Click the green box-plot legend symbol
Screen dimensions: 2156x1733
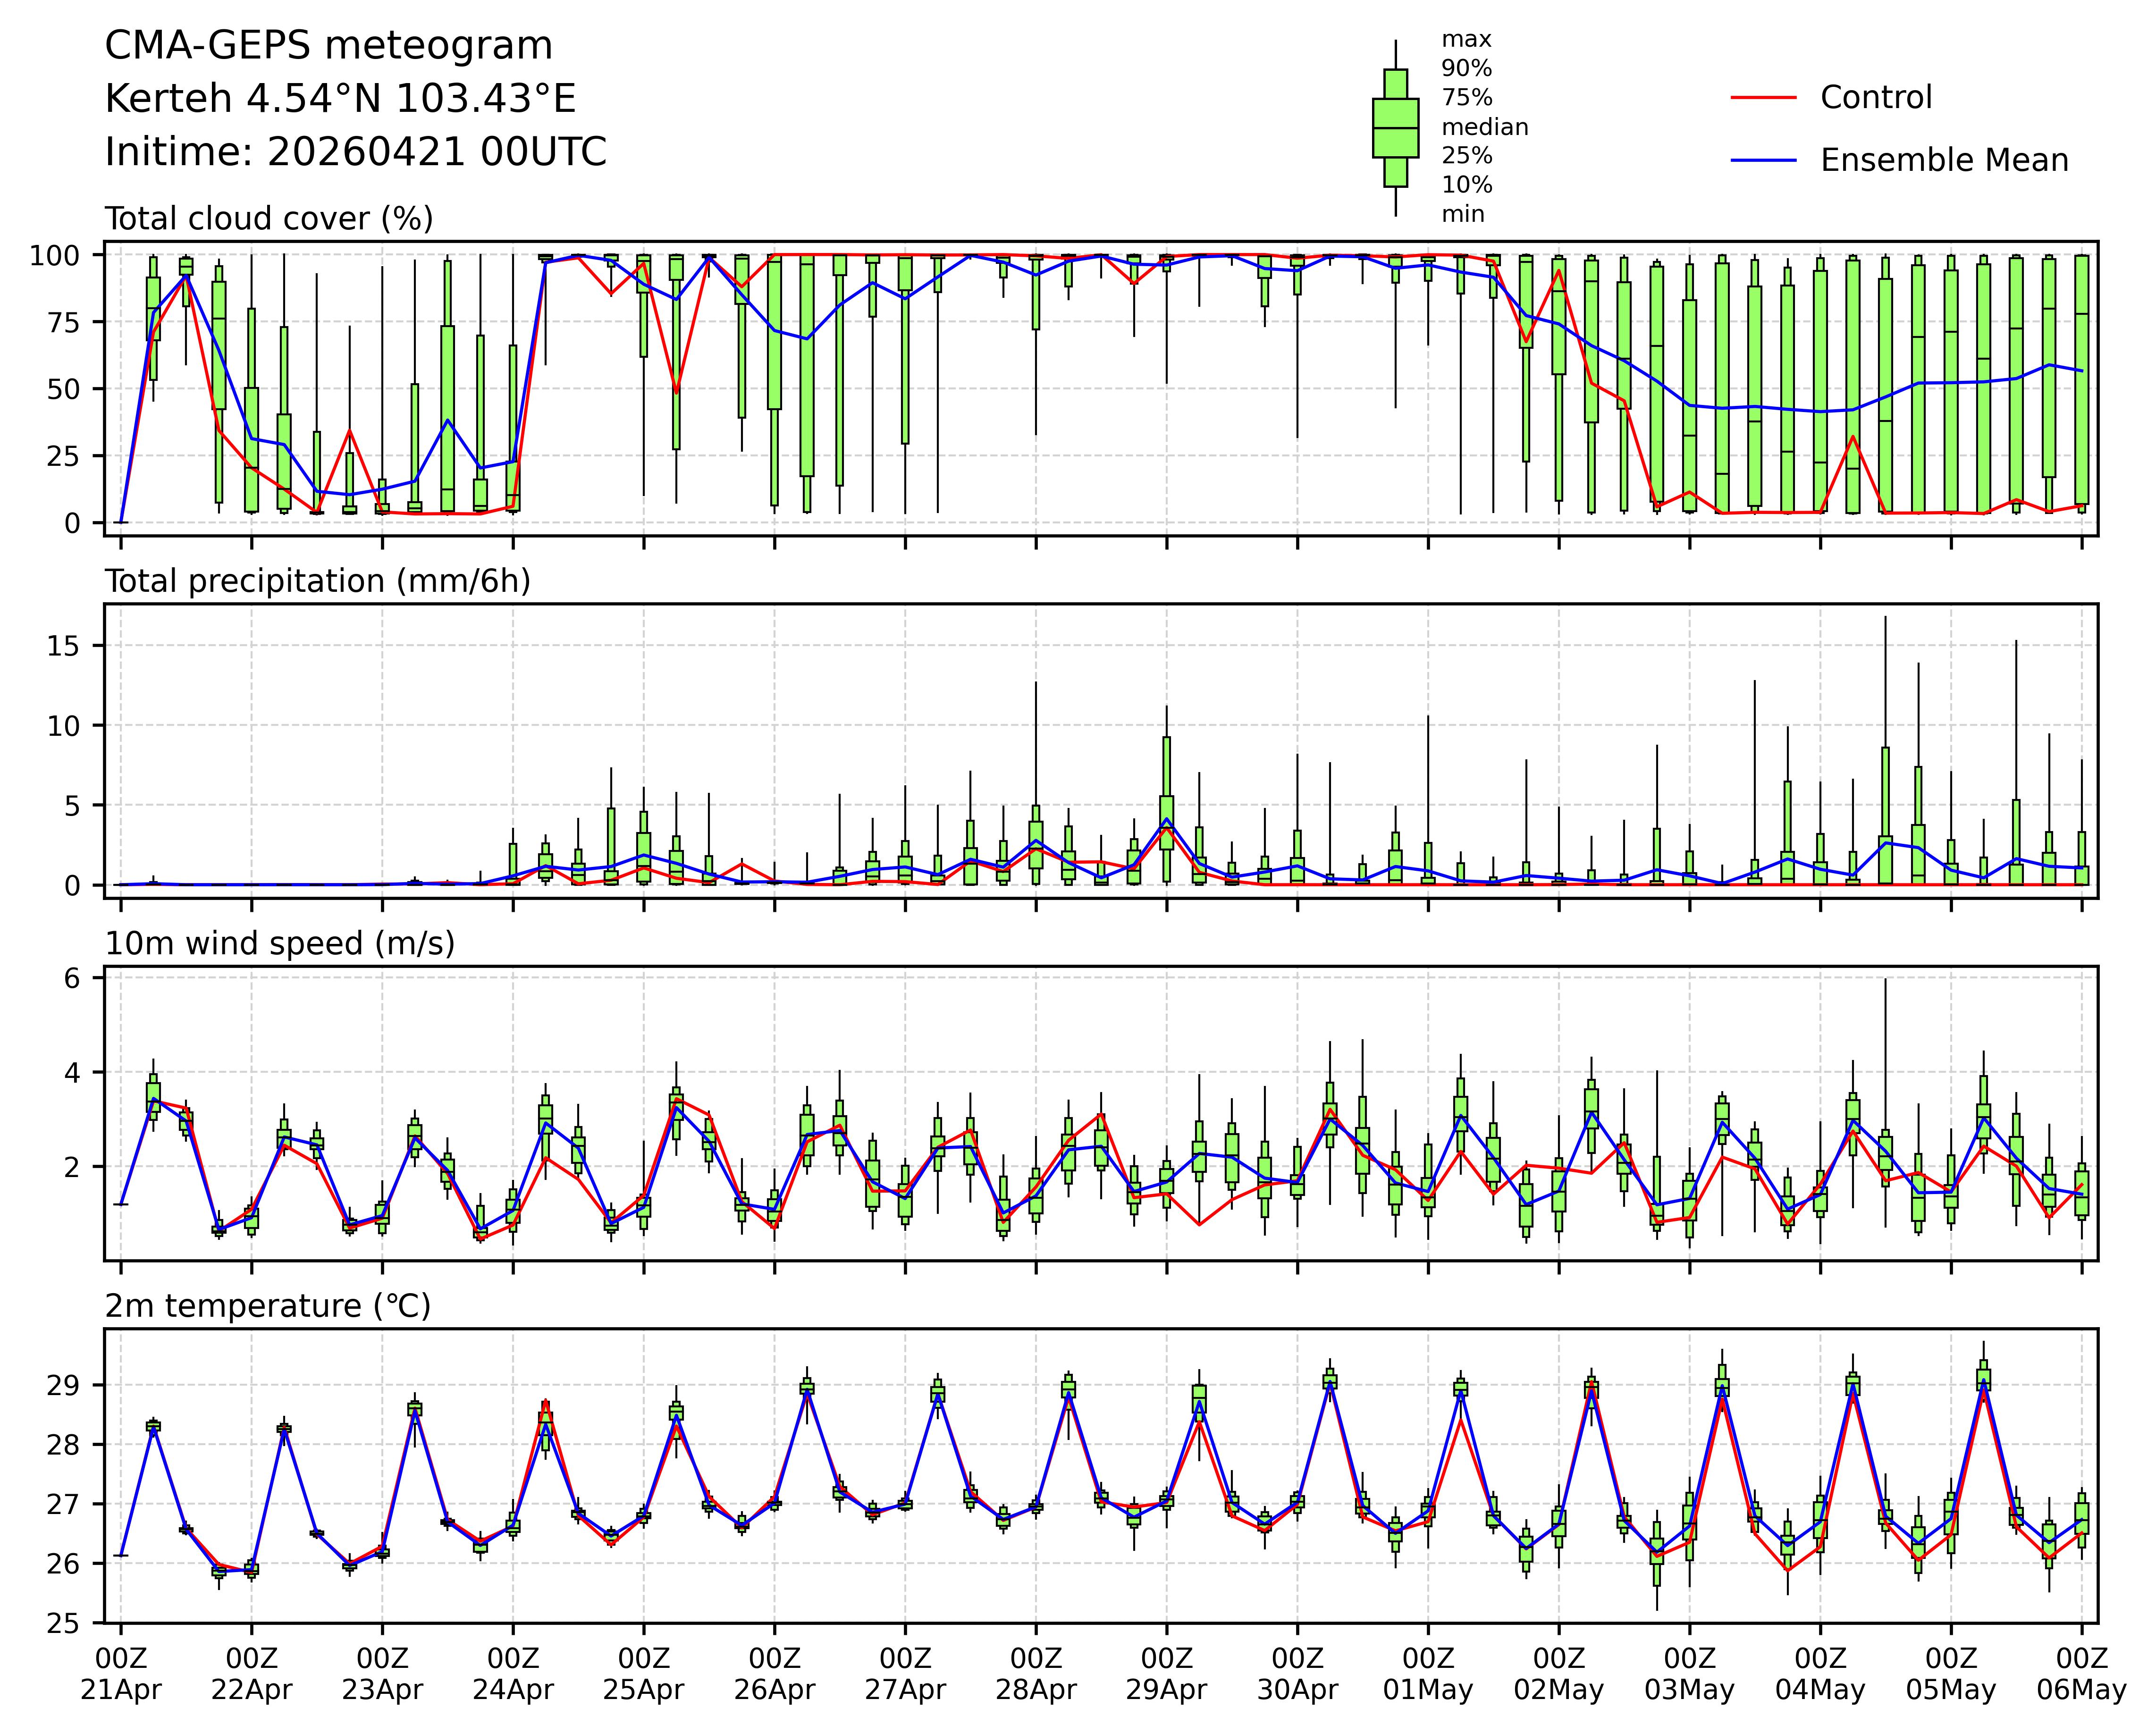(x=1395, y=128)
